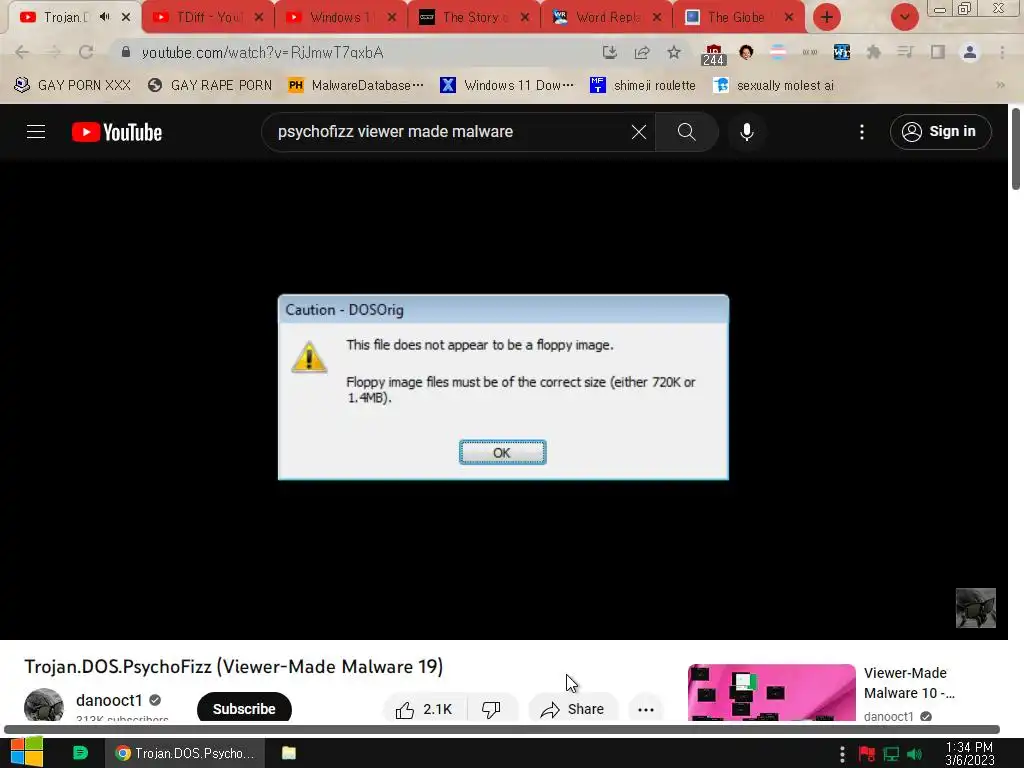
Task: Open the YouTube guide hamburger menu
Action: coord(36,132)
